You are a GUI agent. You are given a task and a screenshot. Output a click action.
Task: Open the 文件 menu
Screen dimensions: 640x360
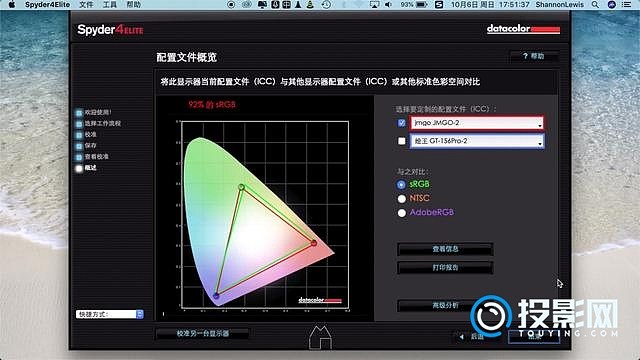[x=86, y=5]
